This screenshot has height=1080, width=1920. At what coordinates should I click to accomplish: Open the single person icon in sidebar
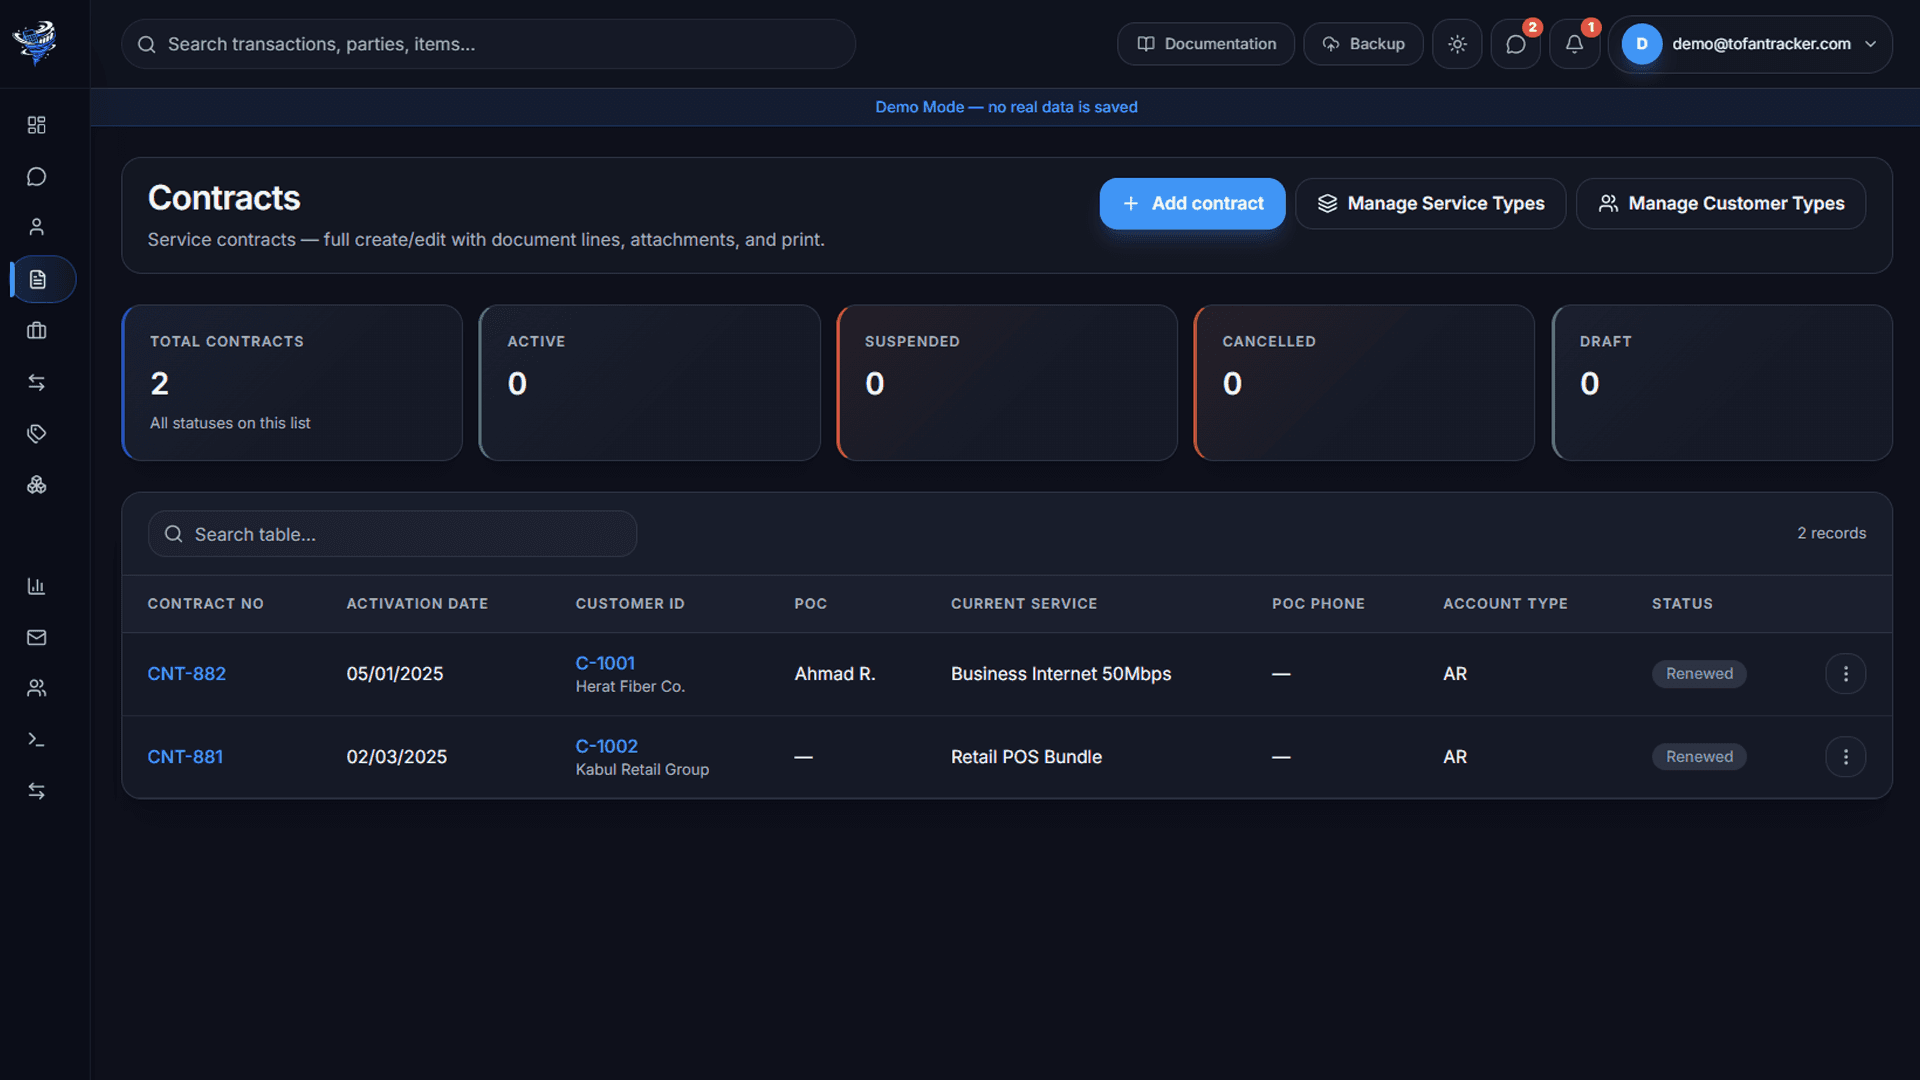pyautogui.click(x=37, y=228)
